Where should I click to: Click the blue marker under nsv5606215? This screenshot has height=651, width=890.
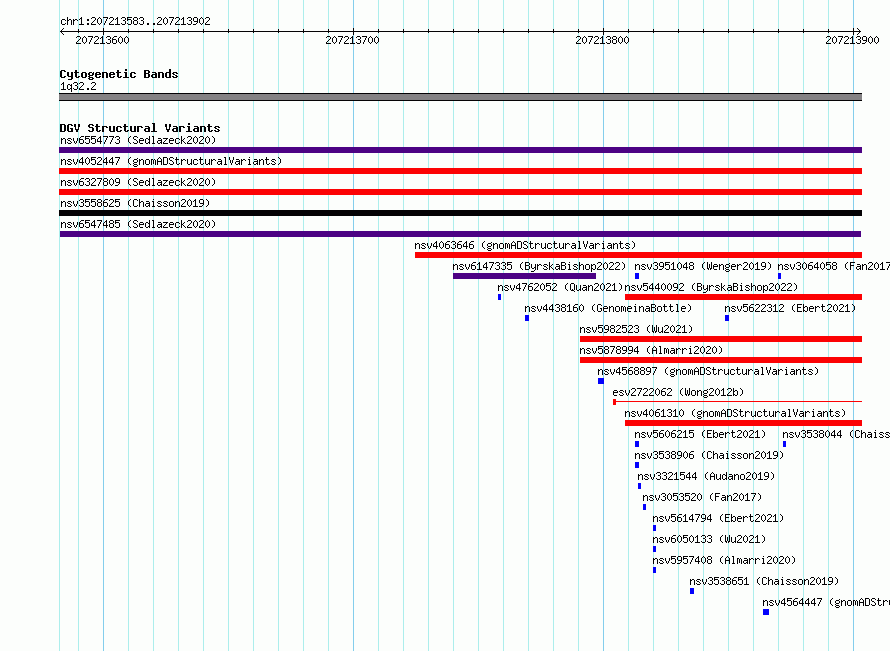637,444
